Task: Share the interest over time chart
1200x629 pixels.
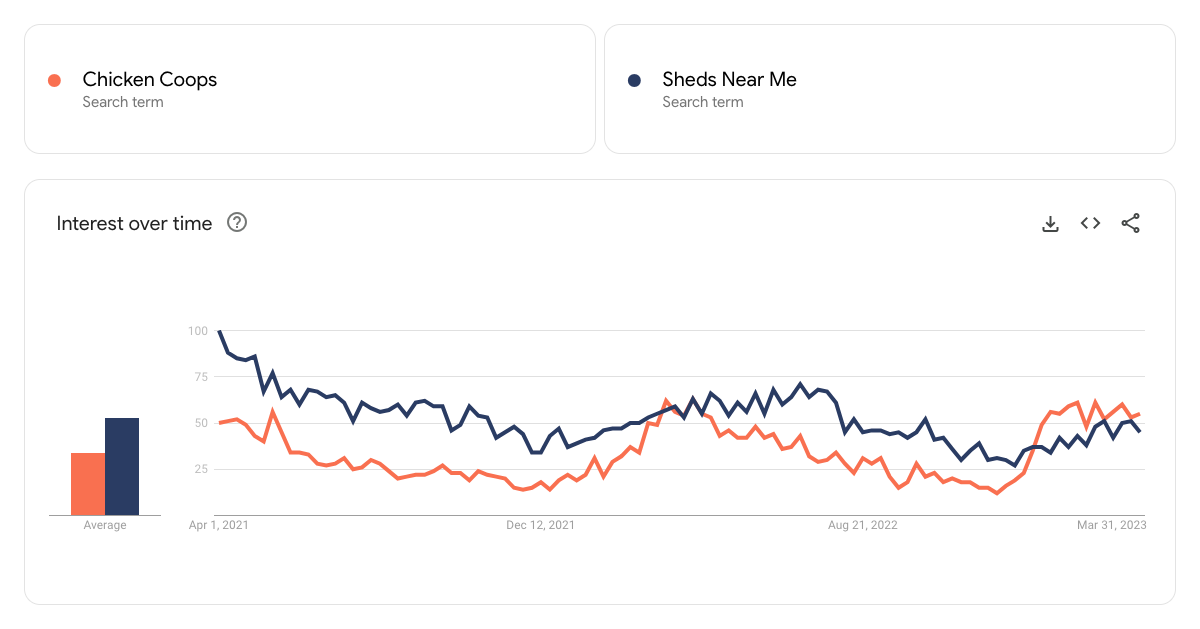Action: click(1130, 223)
